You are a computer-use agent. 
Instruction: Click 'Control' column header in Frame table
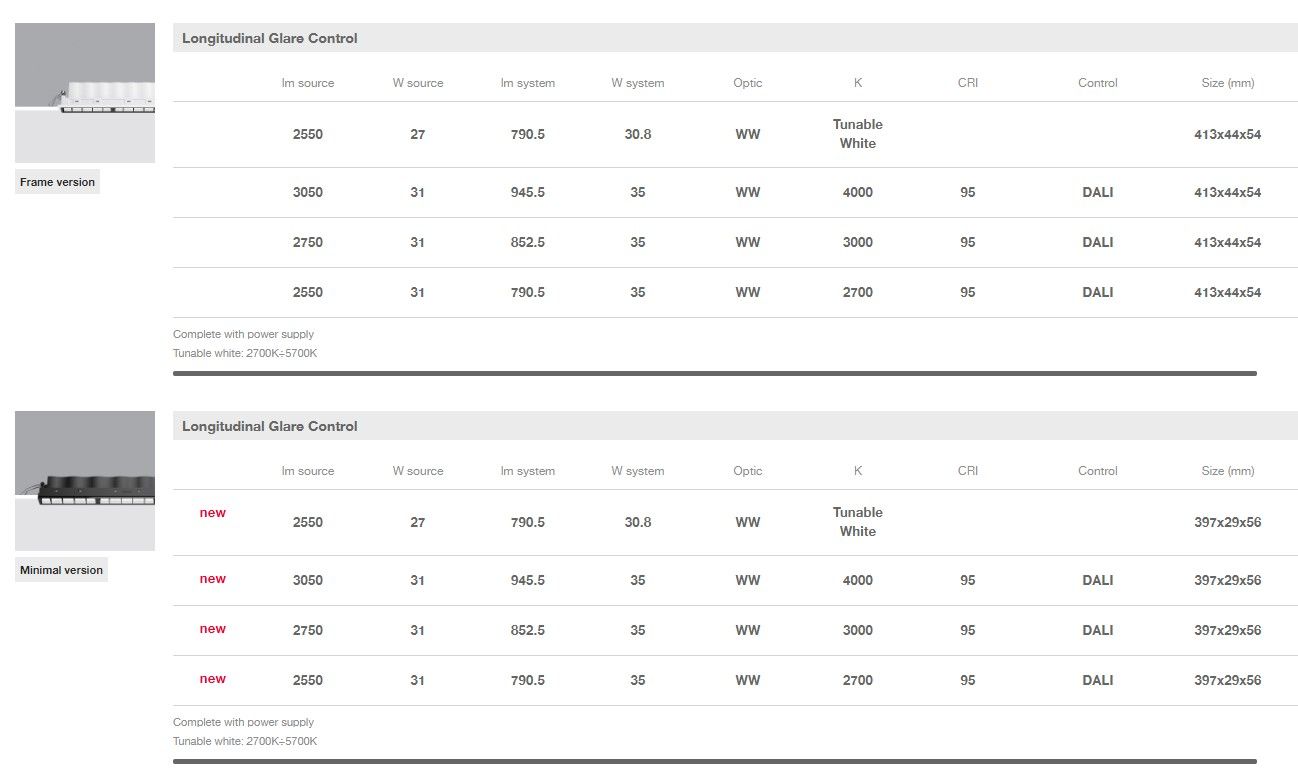pyautogui.click(x=1097, y=83)
